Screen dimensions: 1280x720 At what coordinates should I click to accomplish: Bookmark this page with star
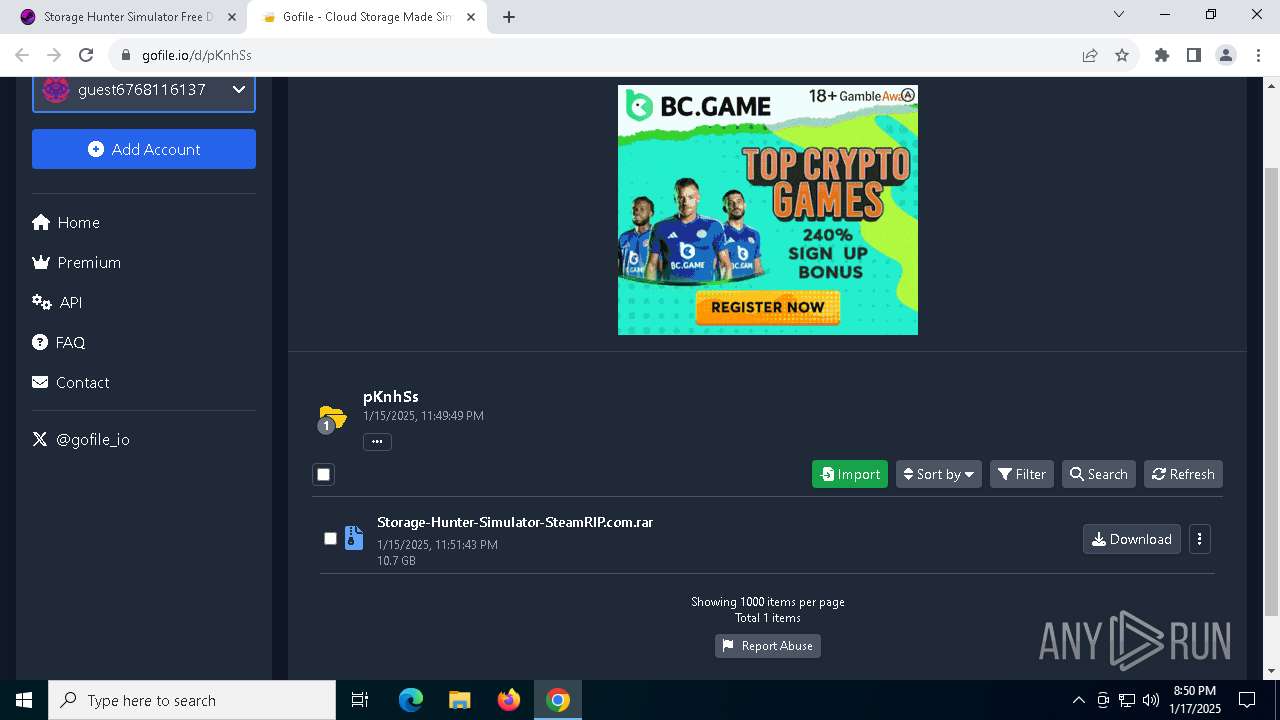pos(1122,56)
